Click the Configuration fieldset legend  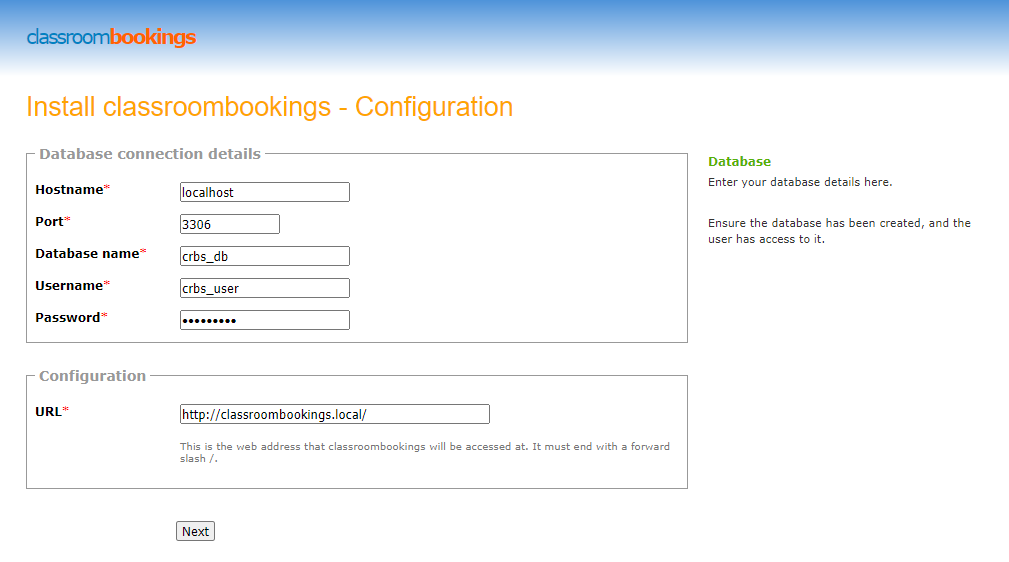click(x=92, y=376)
